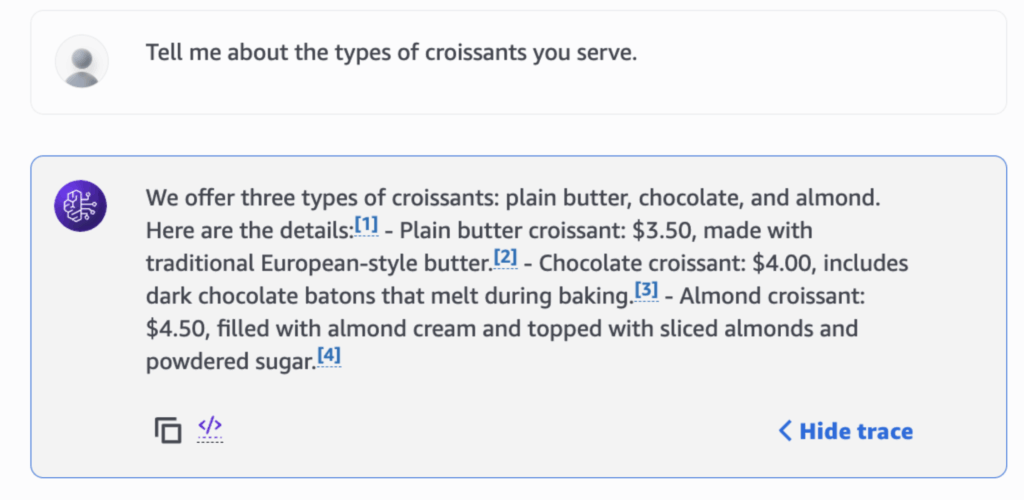Click the "traditional European-style butter" phrase
Viewport: 1024px width, 500px height.
[x=318, y=264]
